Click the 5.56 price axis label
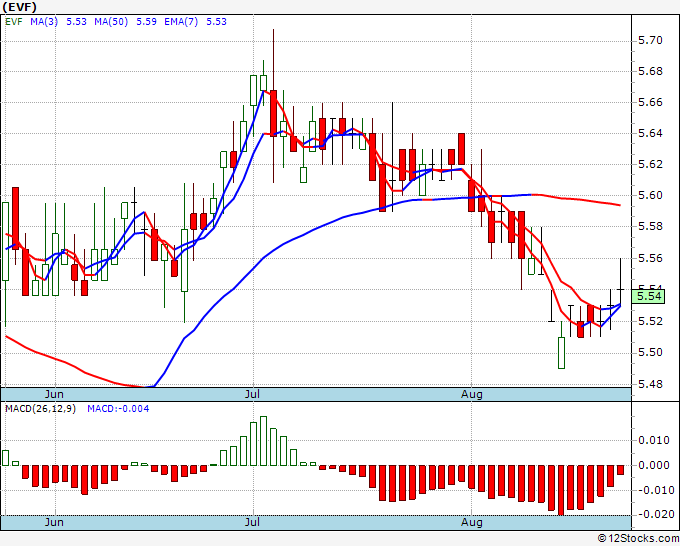 tap(651, 259)
